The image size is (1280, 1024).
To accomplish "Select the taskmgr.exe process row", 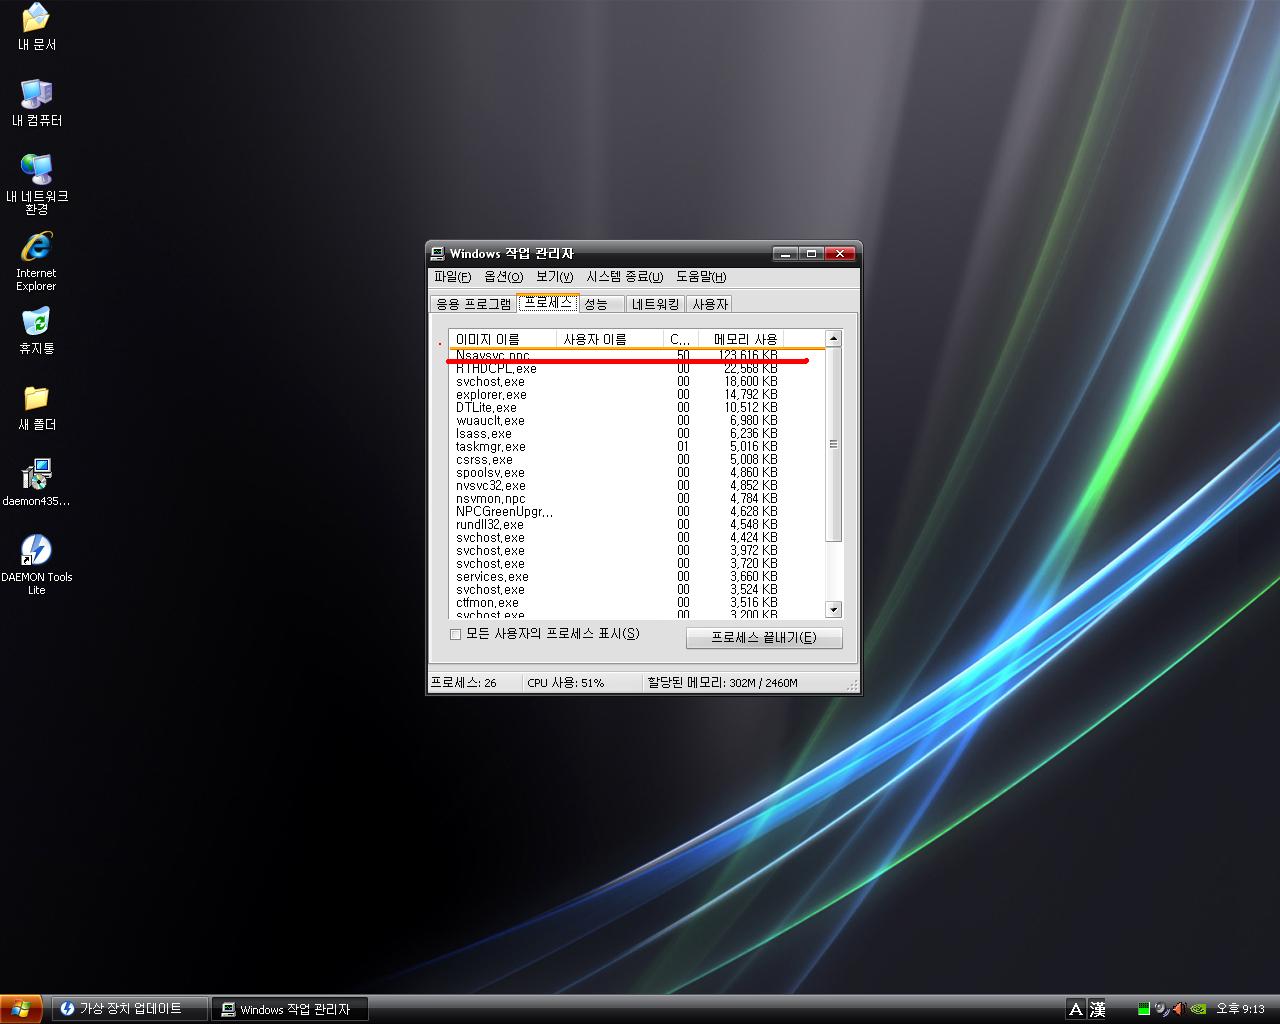I will click(x=636, y=447).
